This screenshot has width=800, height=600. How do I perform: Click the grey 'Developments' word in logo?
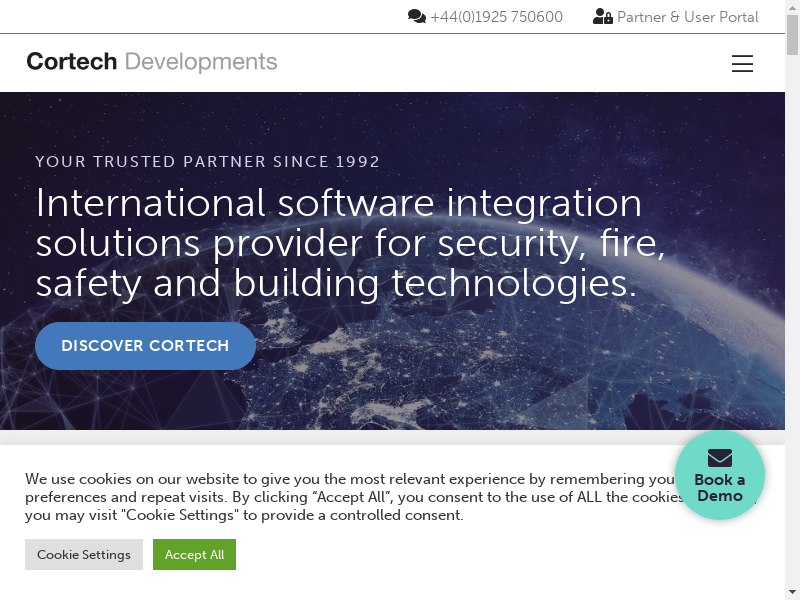tap(201, 62)
